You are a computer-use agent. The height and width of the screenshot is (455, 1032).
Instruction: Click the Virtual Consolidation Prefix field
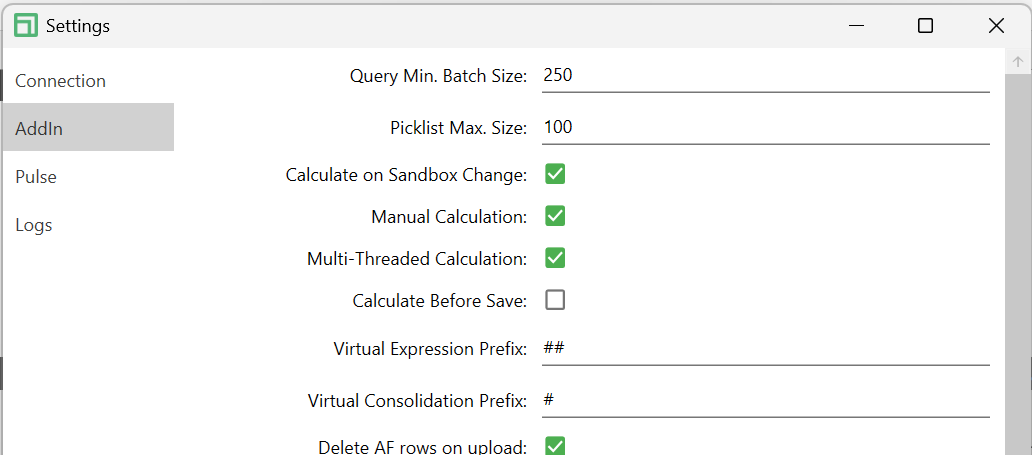click(765, 400)
